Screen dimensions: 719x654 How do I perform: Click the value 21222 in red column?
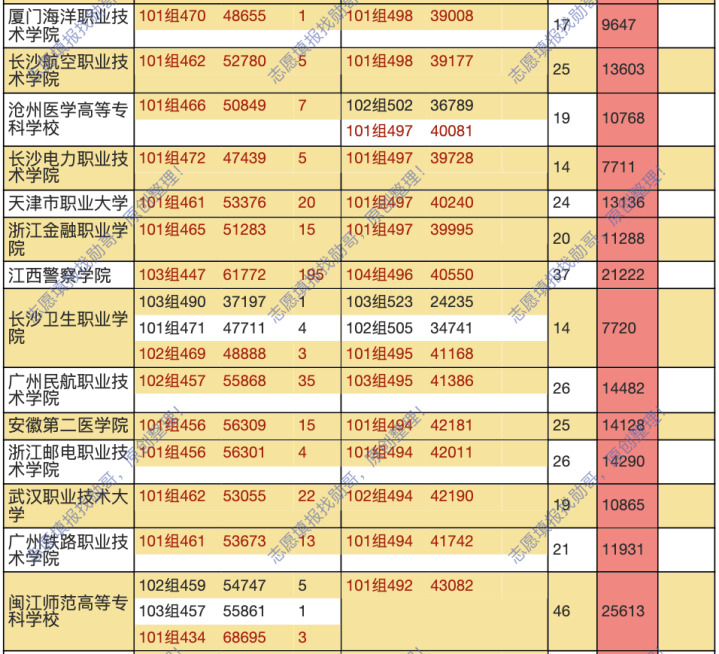pyautogui.click(x=623, y=275)
